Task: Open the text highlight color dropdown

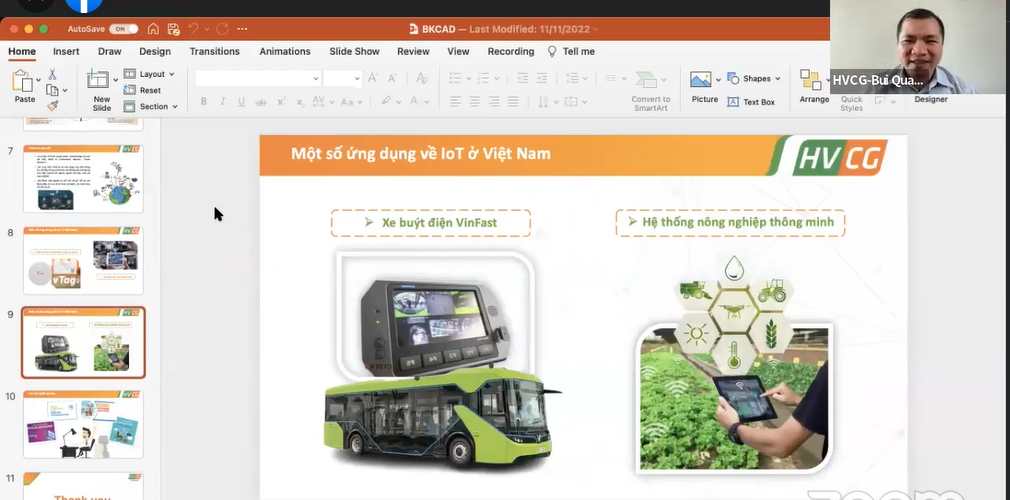Action: click(x=399, y=102)
